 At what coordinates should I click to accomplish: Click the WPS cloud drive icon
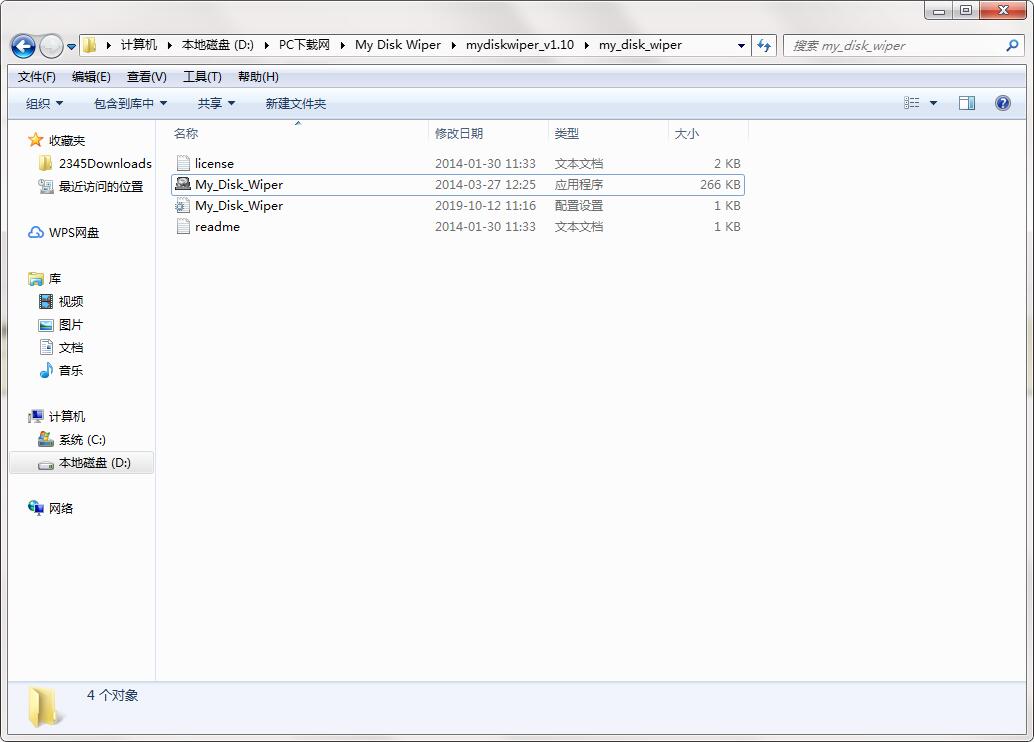pyautogui.click(x=36, y=232)
